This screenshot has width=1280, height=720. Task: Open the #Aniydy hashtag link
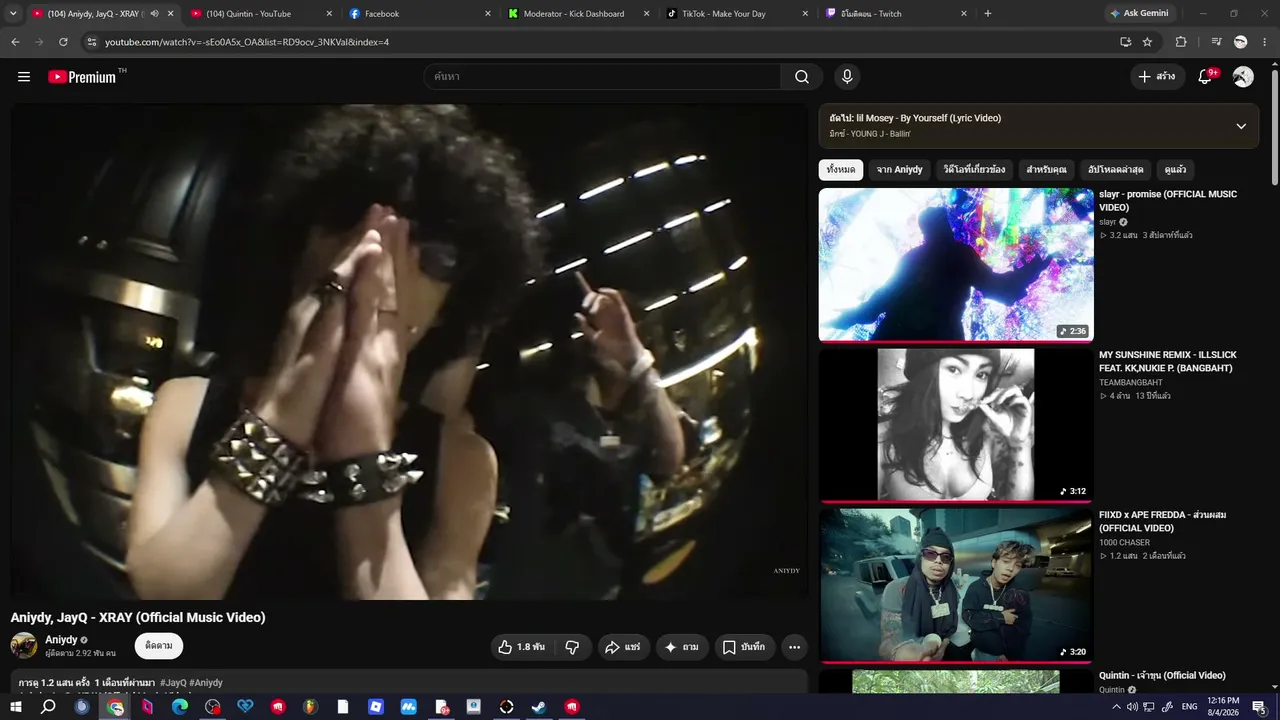point(206,683)
